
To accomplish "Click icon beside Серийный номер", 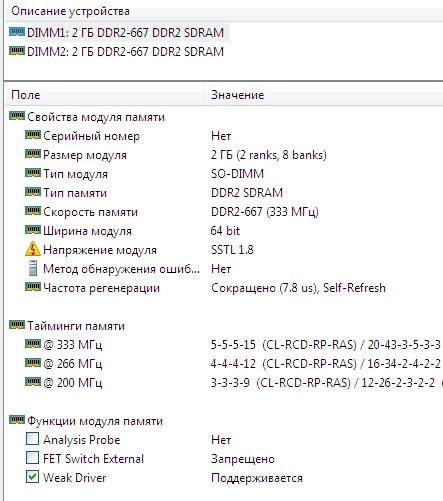I will click(33, 135).
